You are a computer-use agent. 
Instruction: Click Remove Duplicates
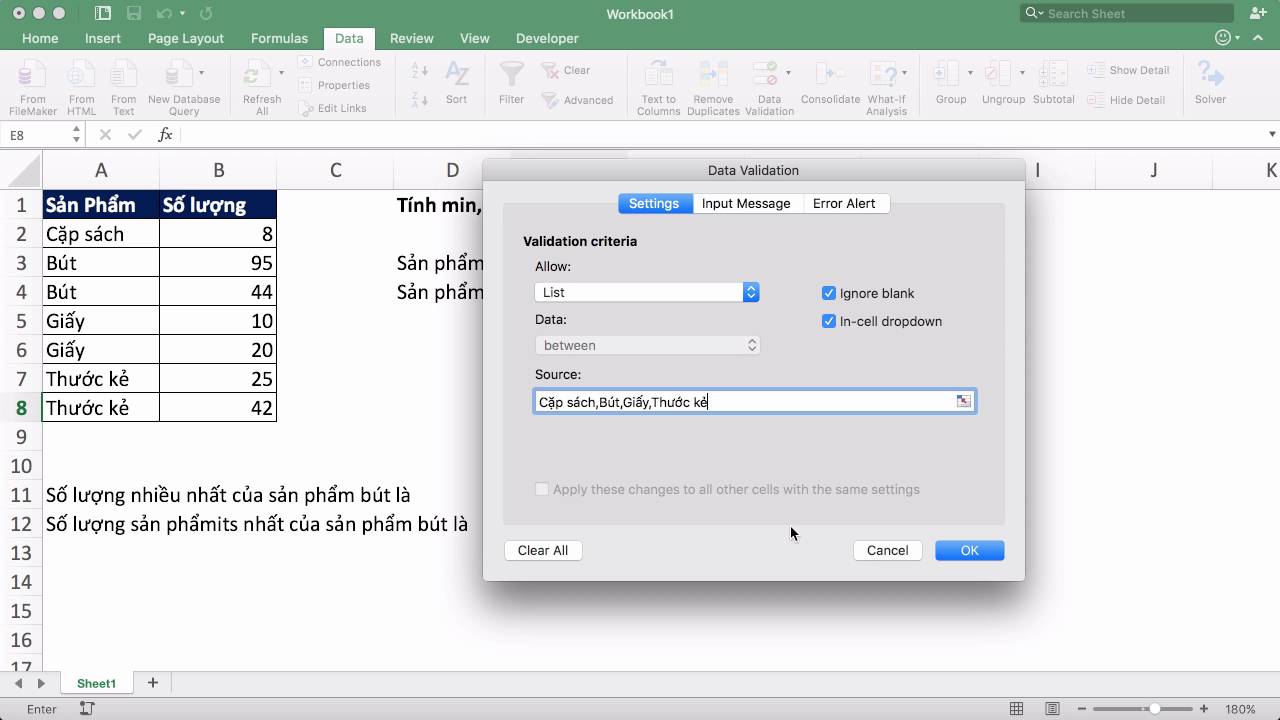(713, 85)
